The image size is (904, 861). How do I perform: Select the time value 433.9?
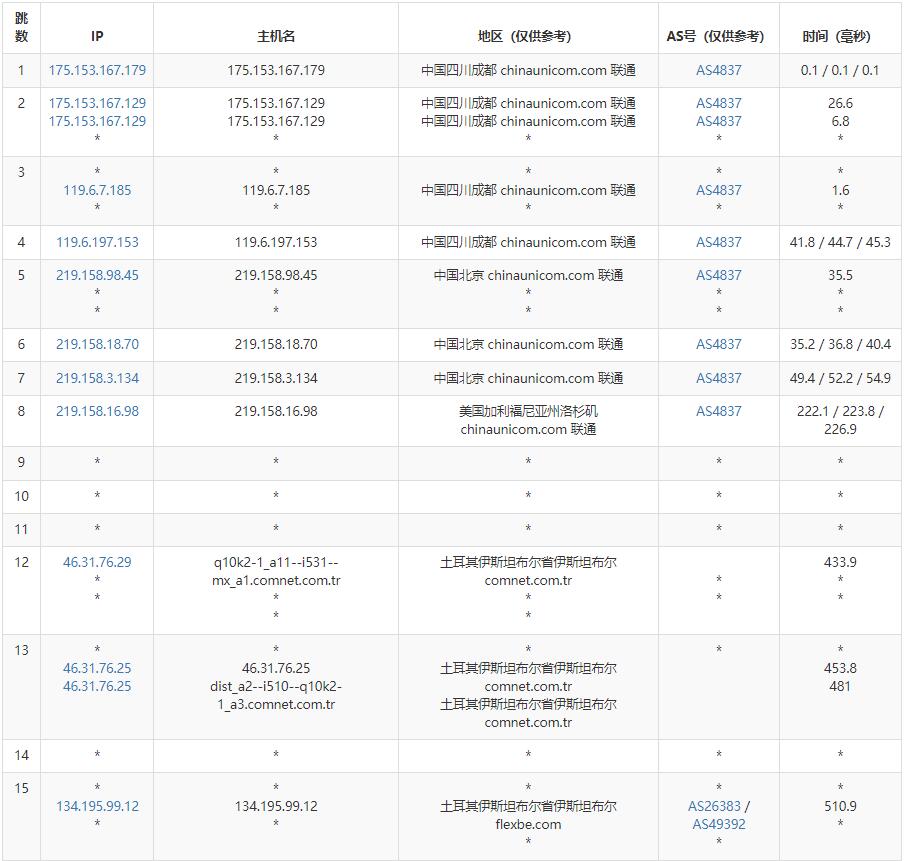click(840, 562)
